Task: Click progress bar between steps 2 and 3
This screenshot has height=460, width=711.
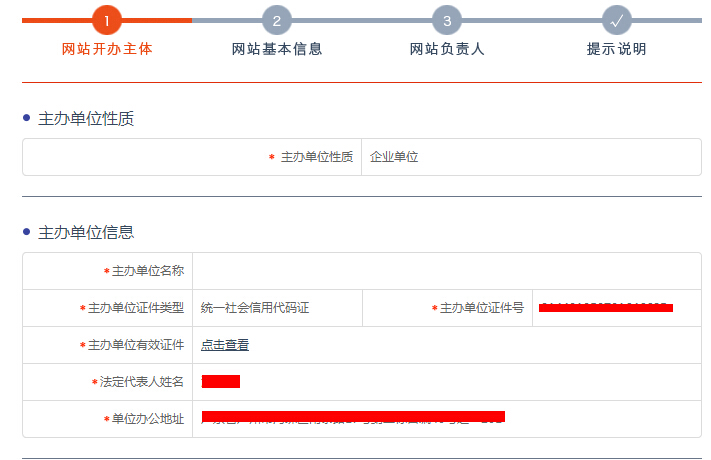Action: [362, 20]
